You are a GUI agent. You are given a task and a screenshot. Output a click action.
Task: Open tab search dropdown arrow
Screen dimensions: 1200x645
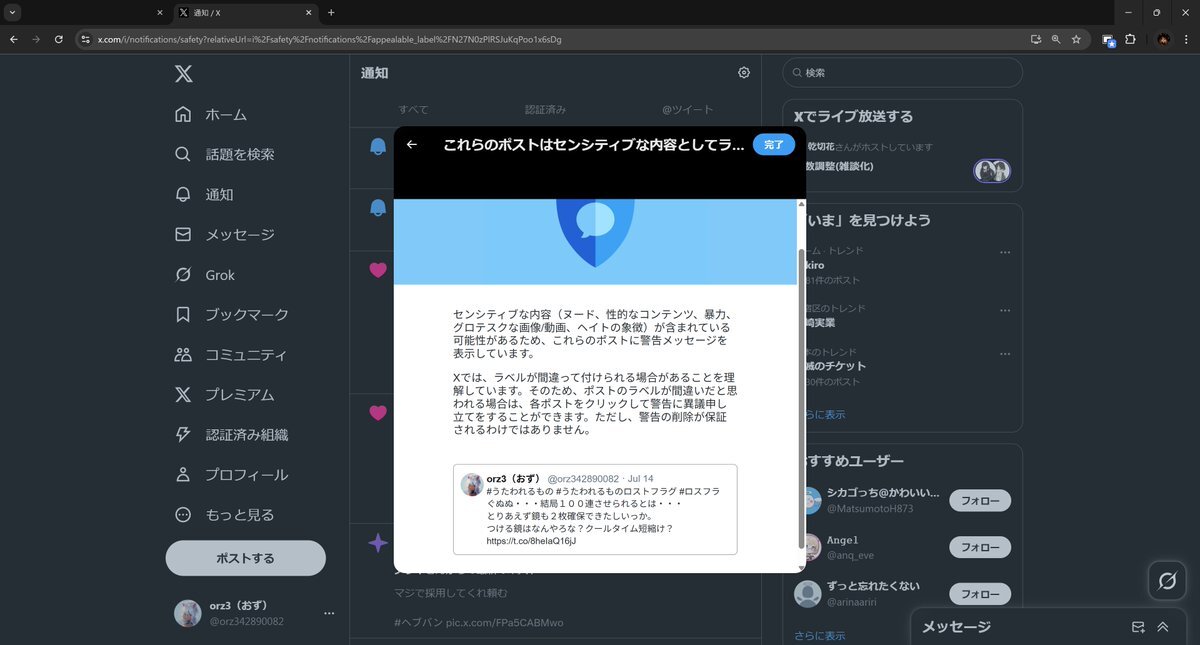click(x=13, y=12)
